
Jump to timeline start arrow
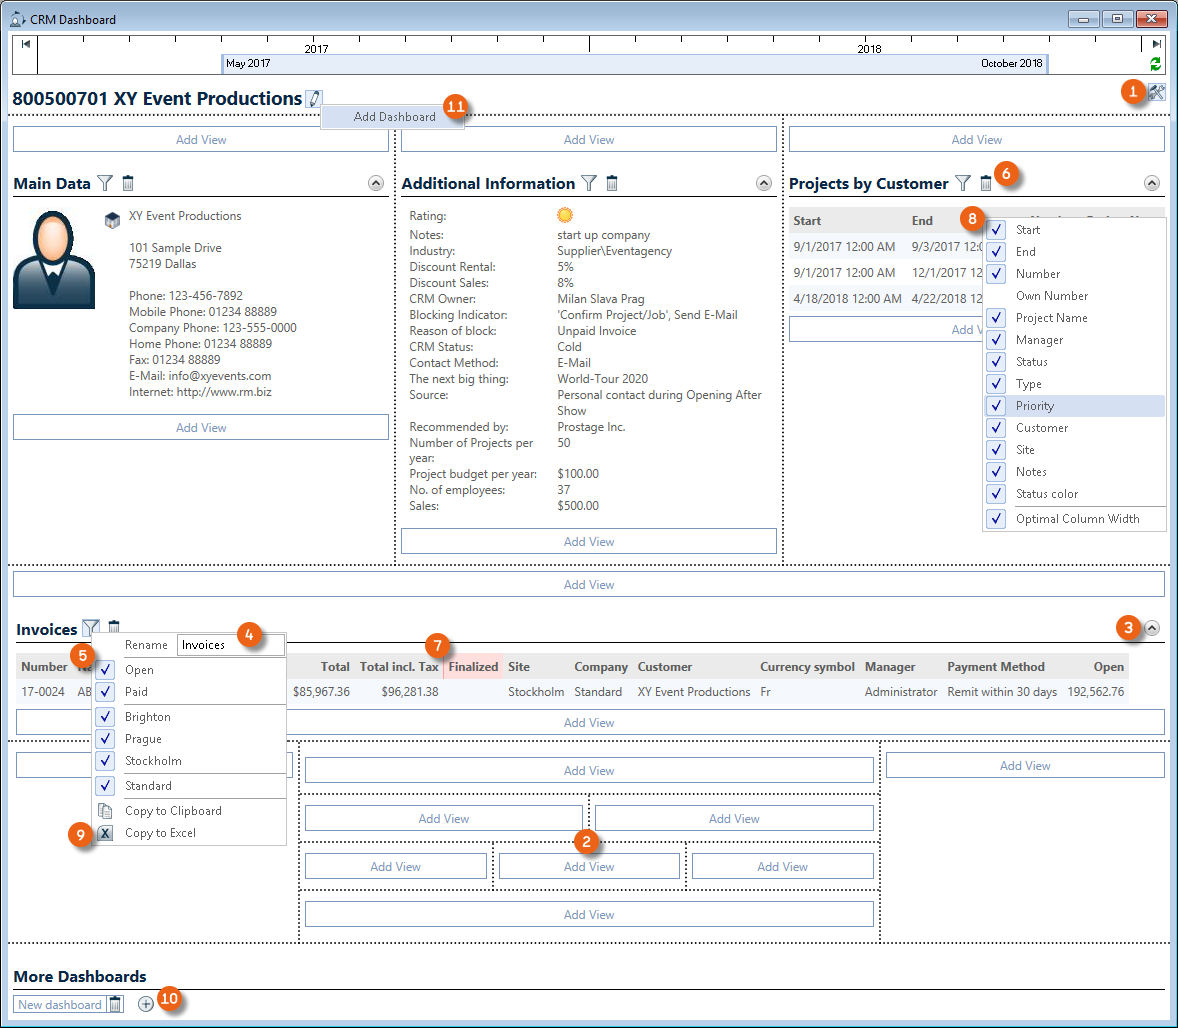(25, 44)
